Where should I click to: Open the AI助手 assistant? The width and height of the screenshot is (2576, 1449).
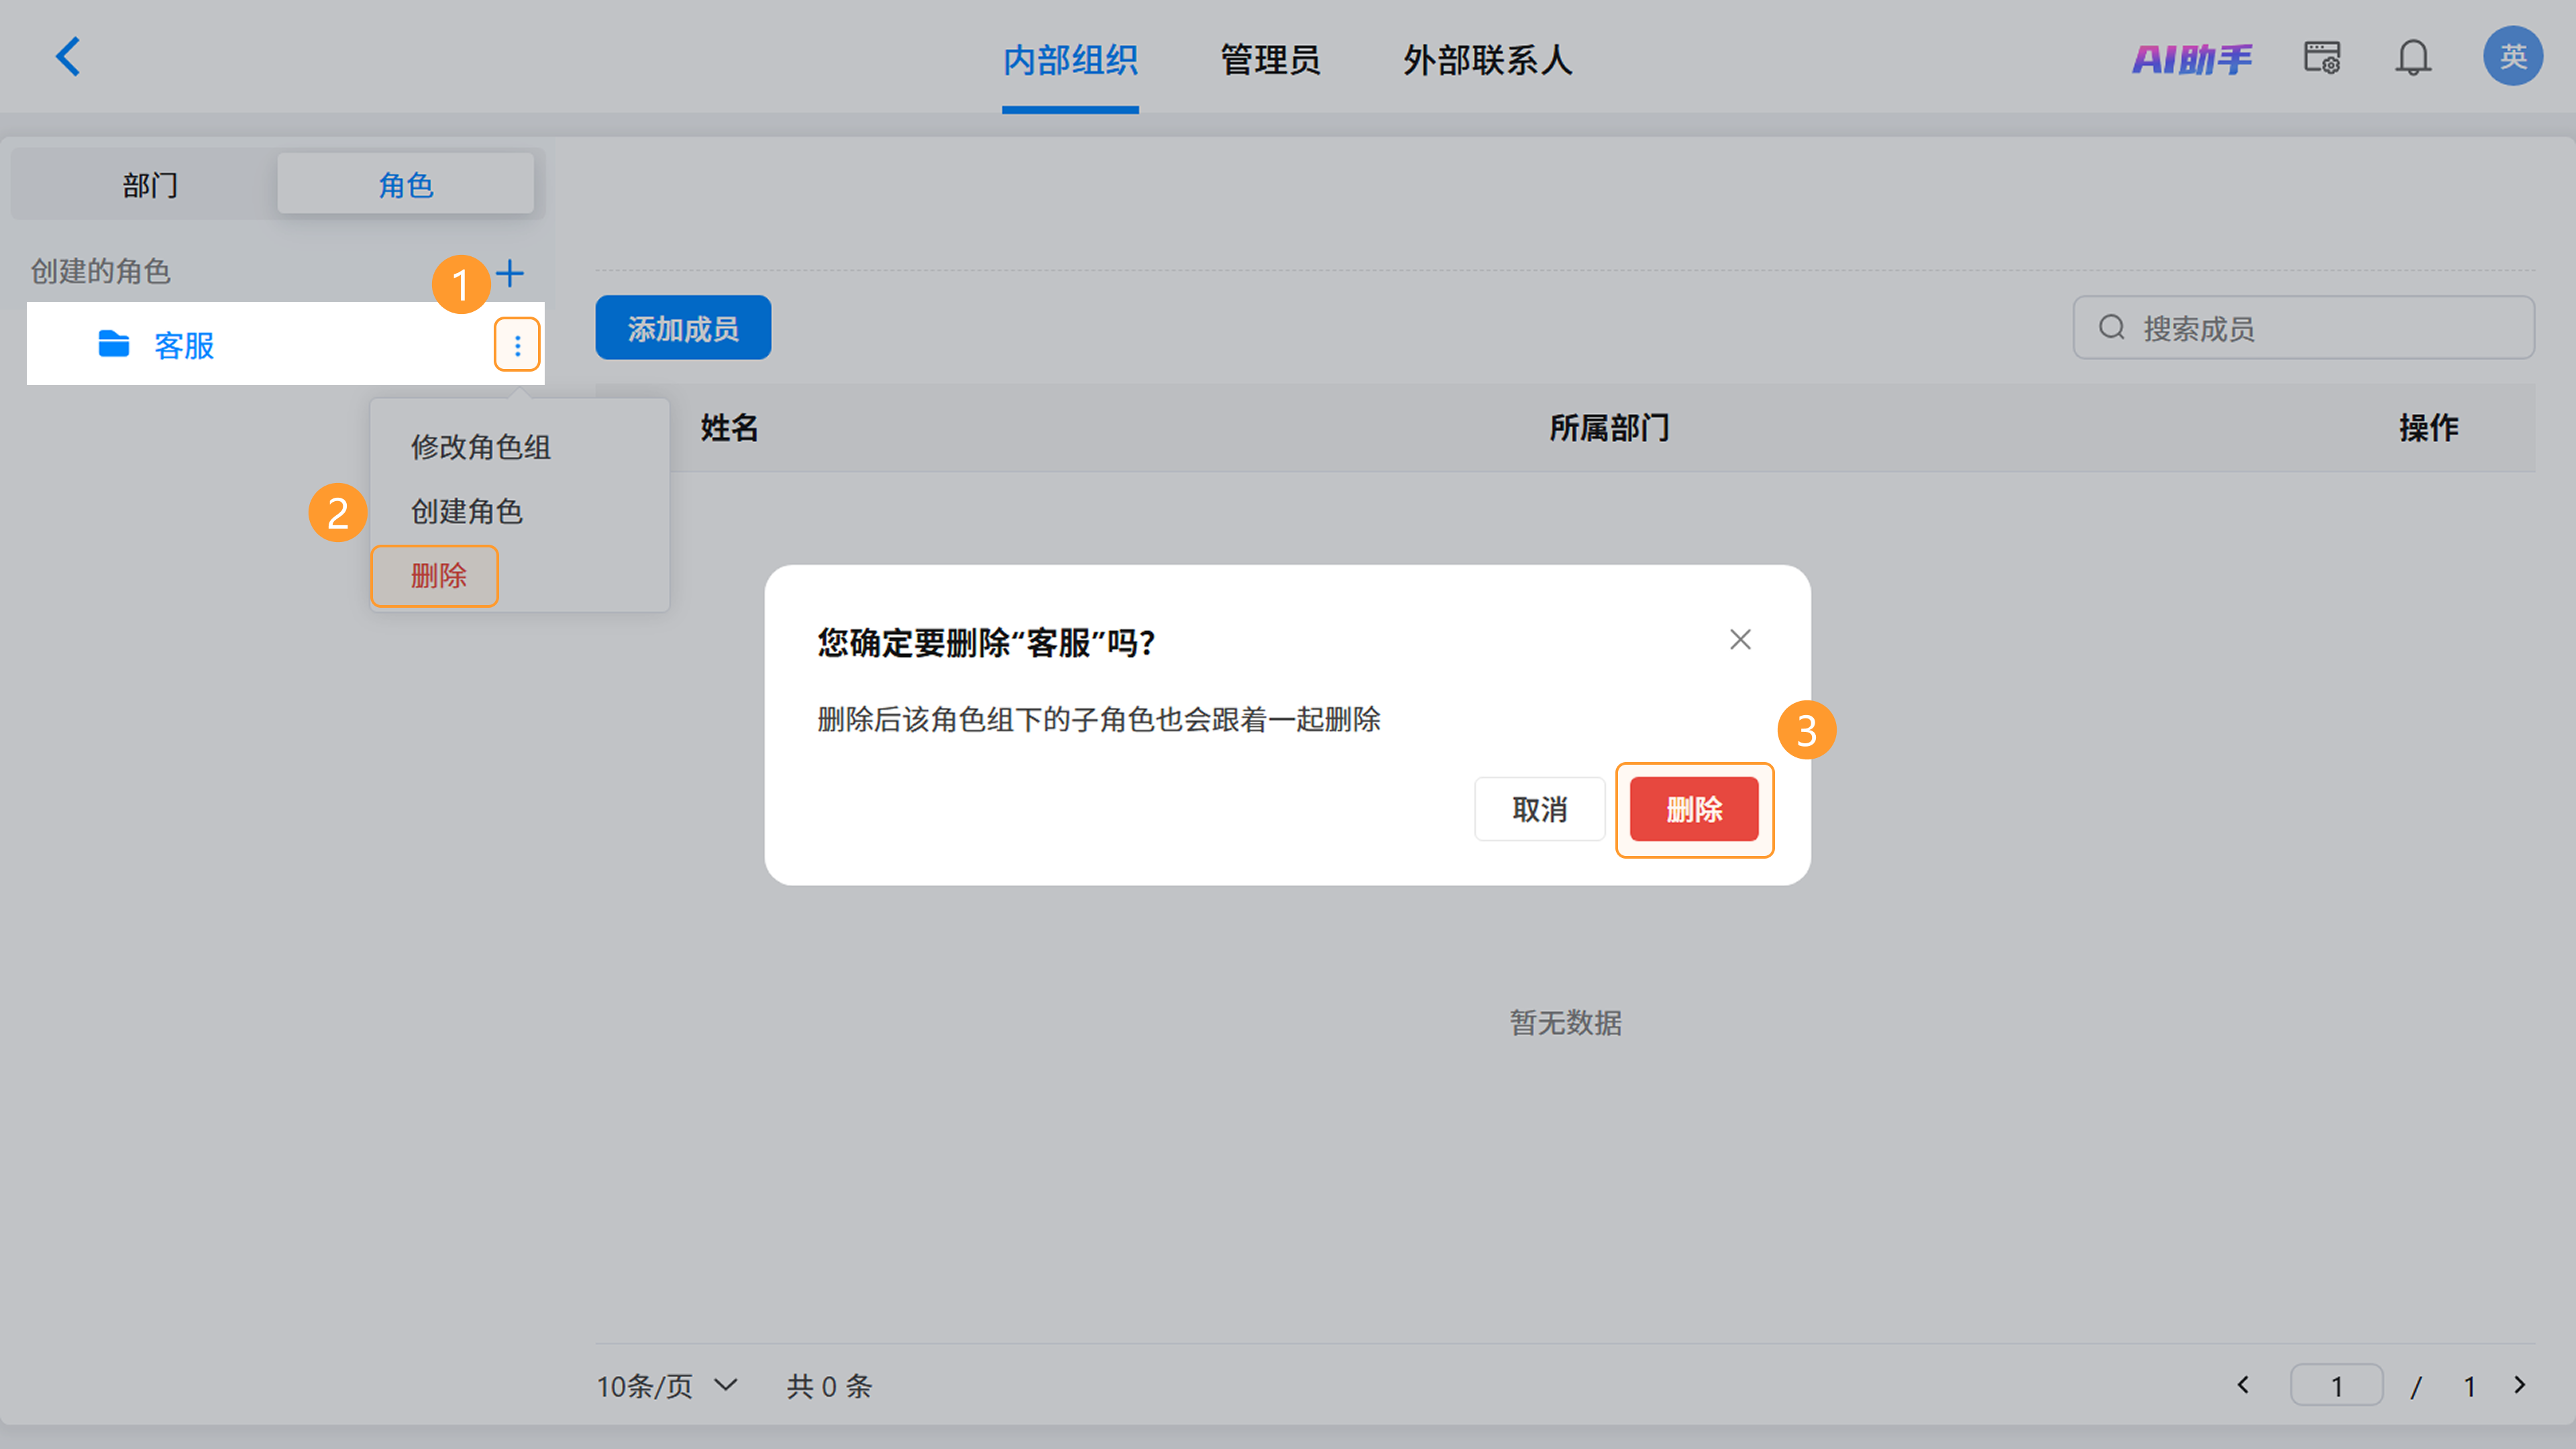point(2191,59)
